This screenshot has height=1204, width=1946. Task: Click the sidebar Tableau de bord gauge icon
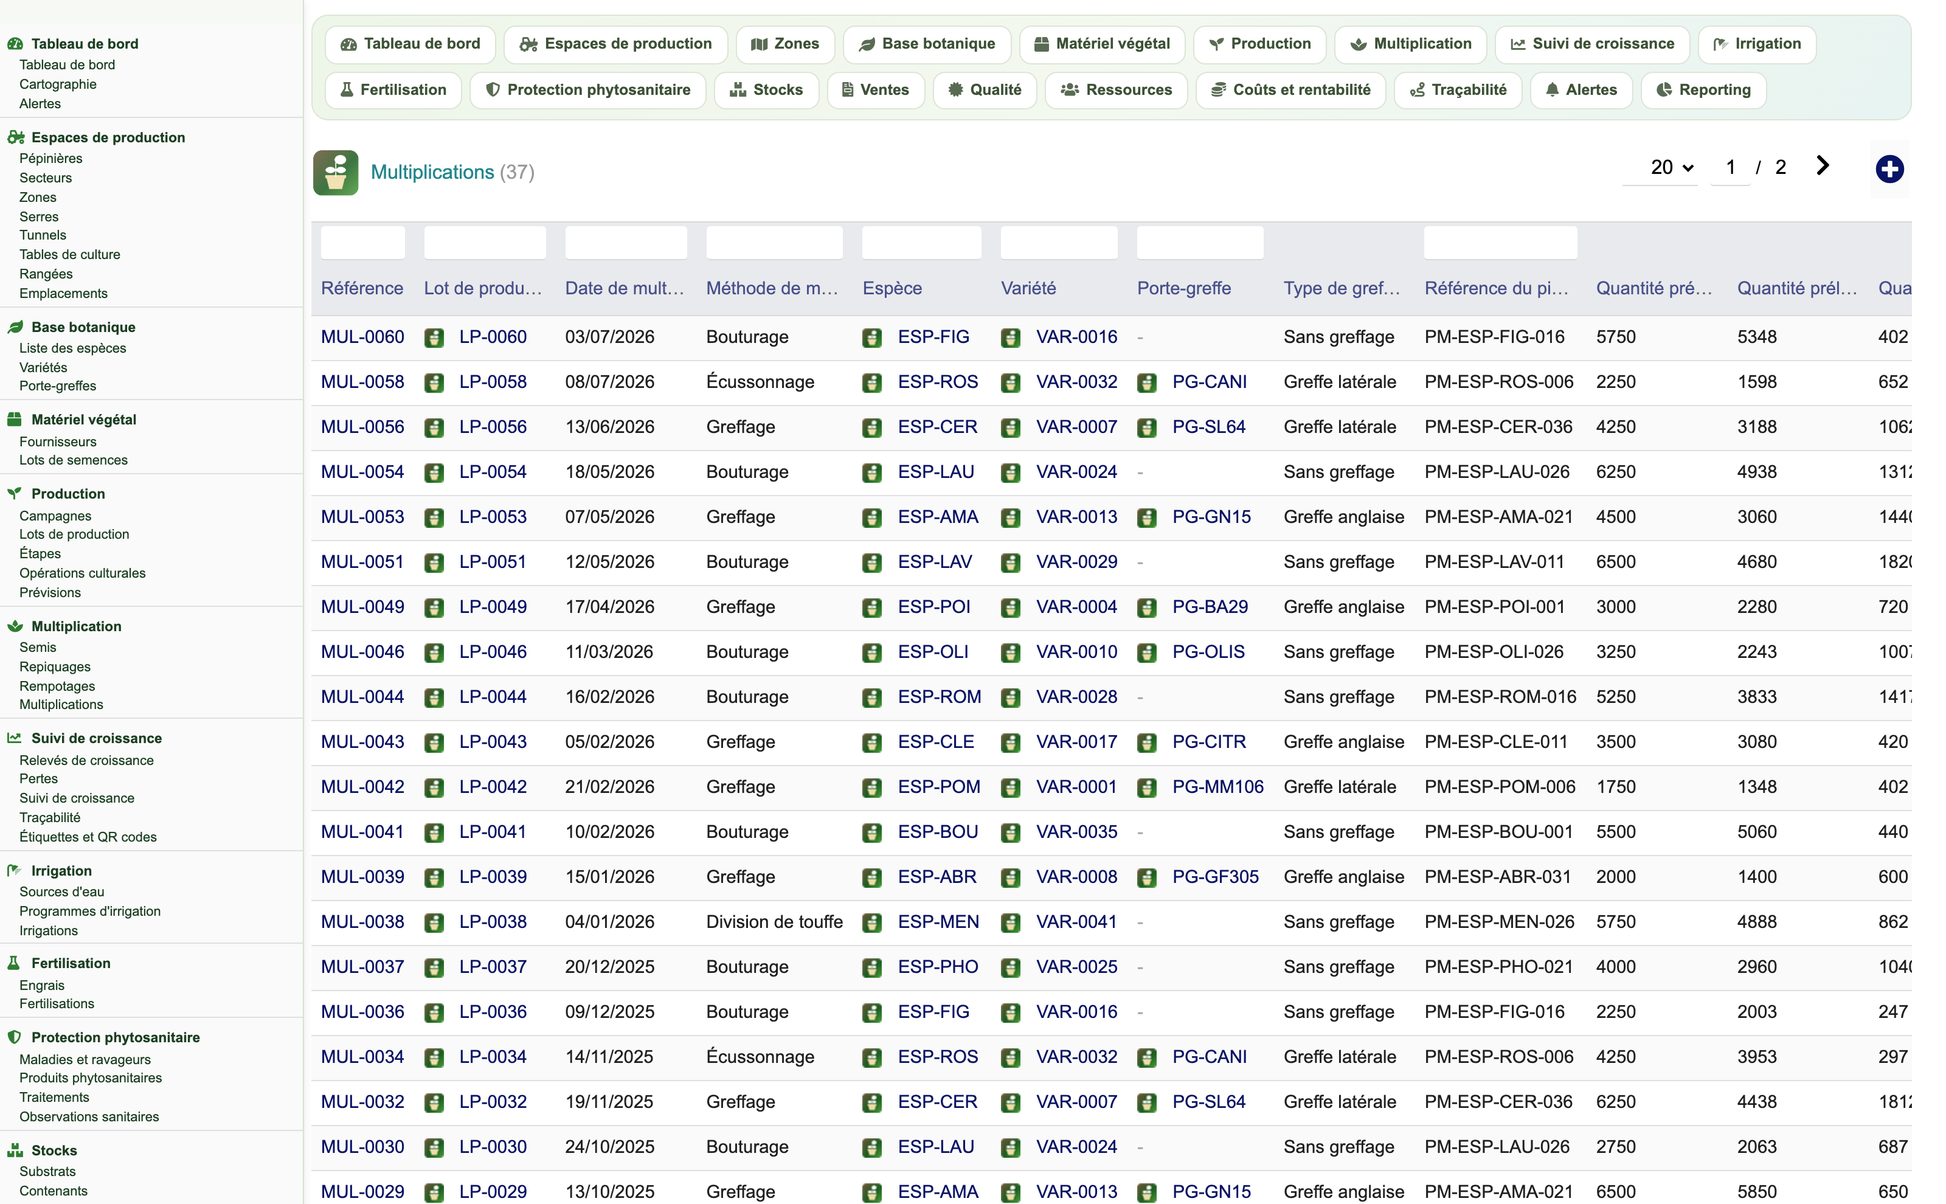tap(15, 44)
